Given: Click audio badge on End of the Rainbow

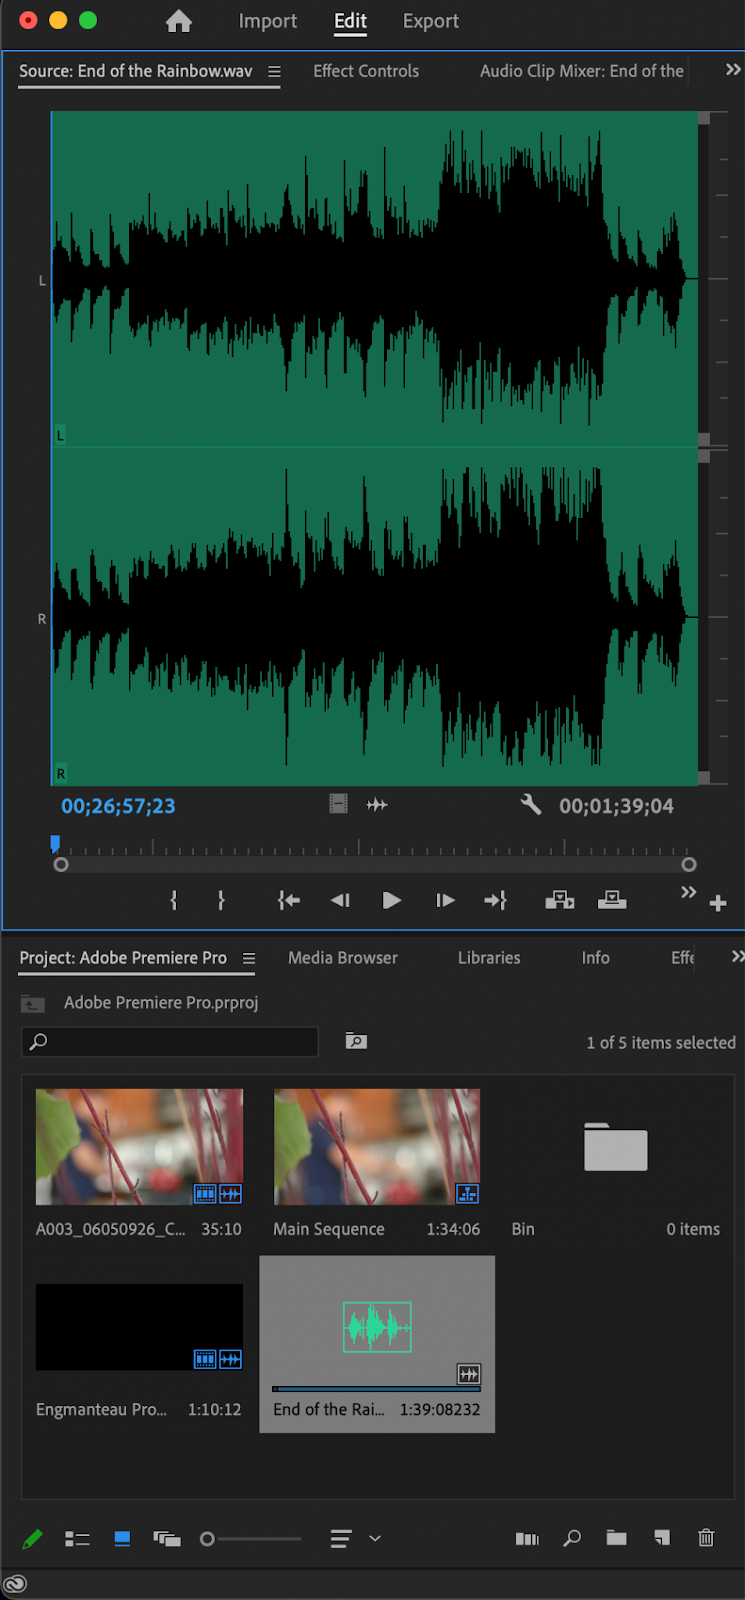Looking at the screenshot, I should pos(469,1374).
